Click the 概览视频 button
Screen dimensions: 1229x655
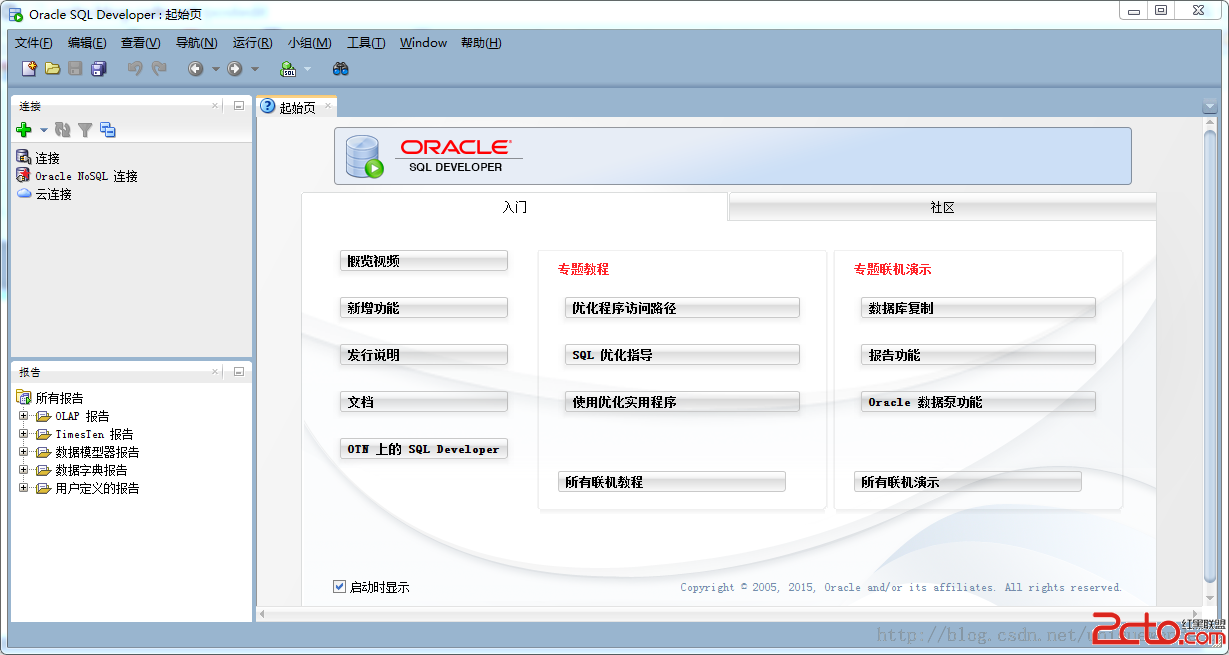pos(424,261)
